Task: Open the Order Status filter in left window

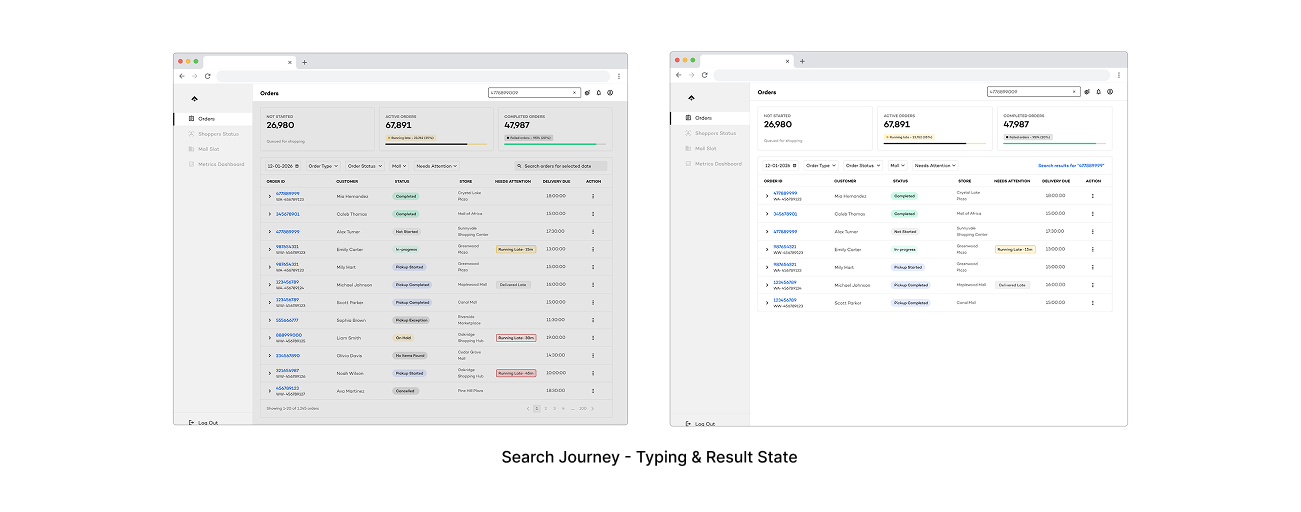Action: [363, 166]
